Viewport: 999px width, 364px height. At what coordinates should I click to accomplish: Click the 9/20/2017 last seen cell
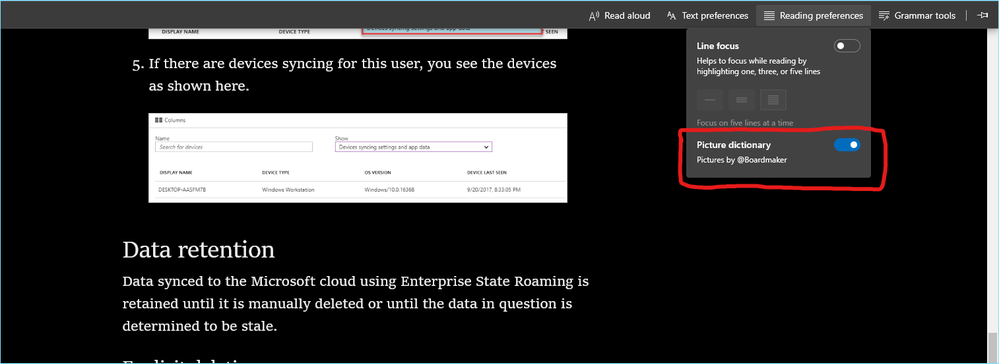494,190
